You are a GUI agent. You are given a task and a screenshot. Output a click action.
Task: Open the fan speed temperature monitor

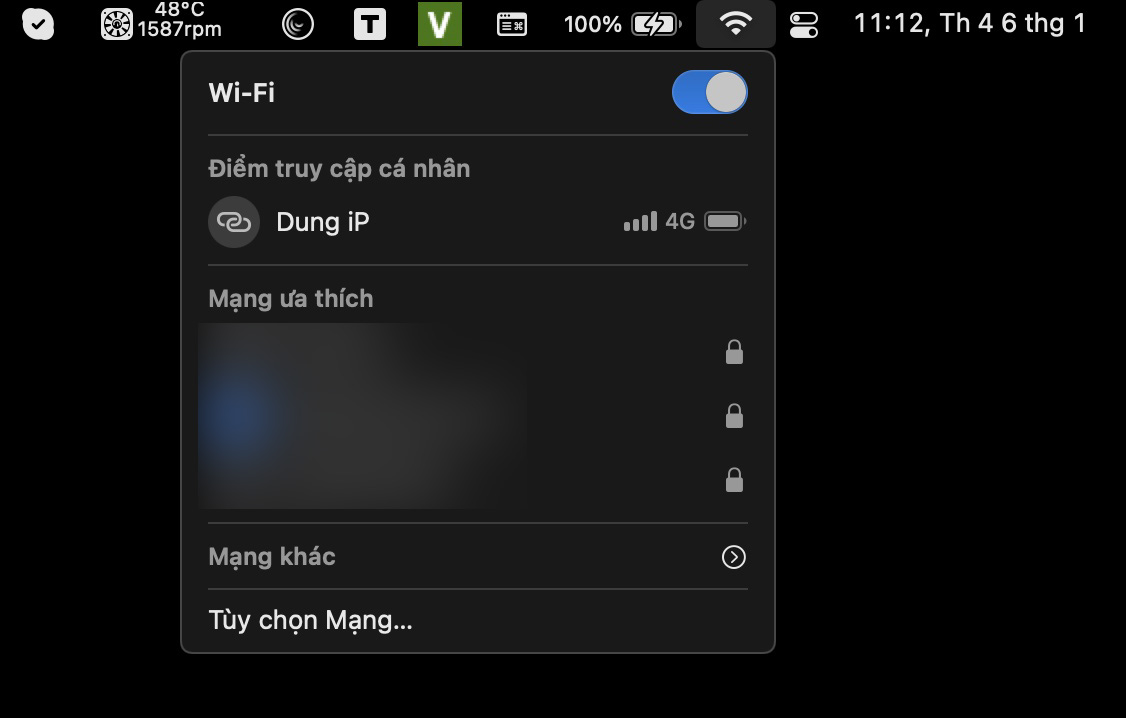[x=161, y=21]
